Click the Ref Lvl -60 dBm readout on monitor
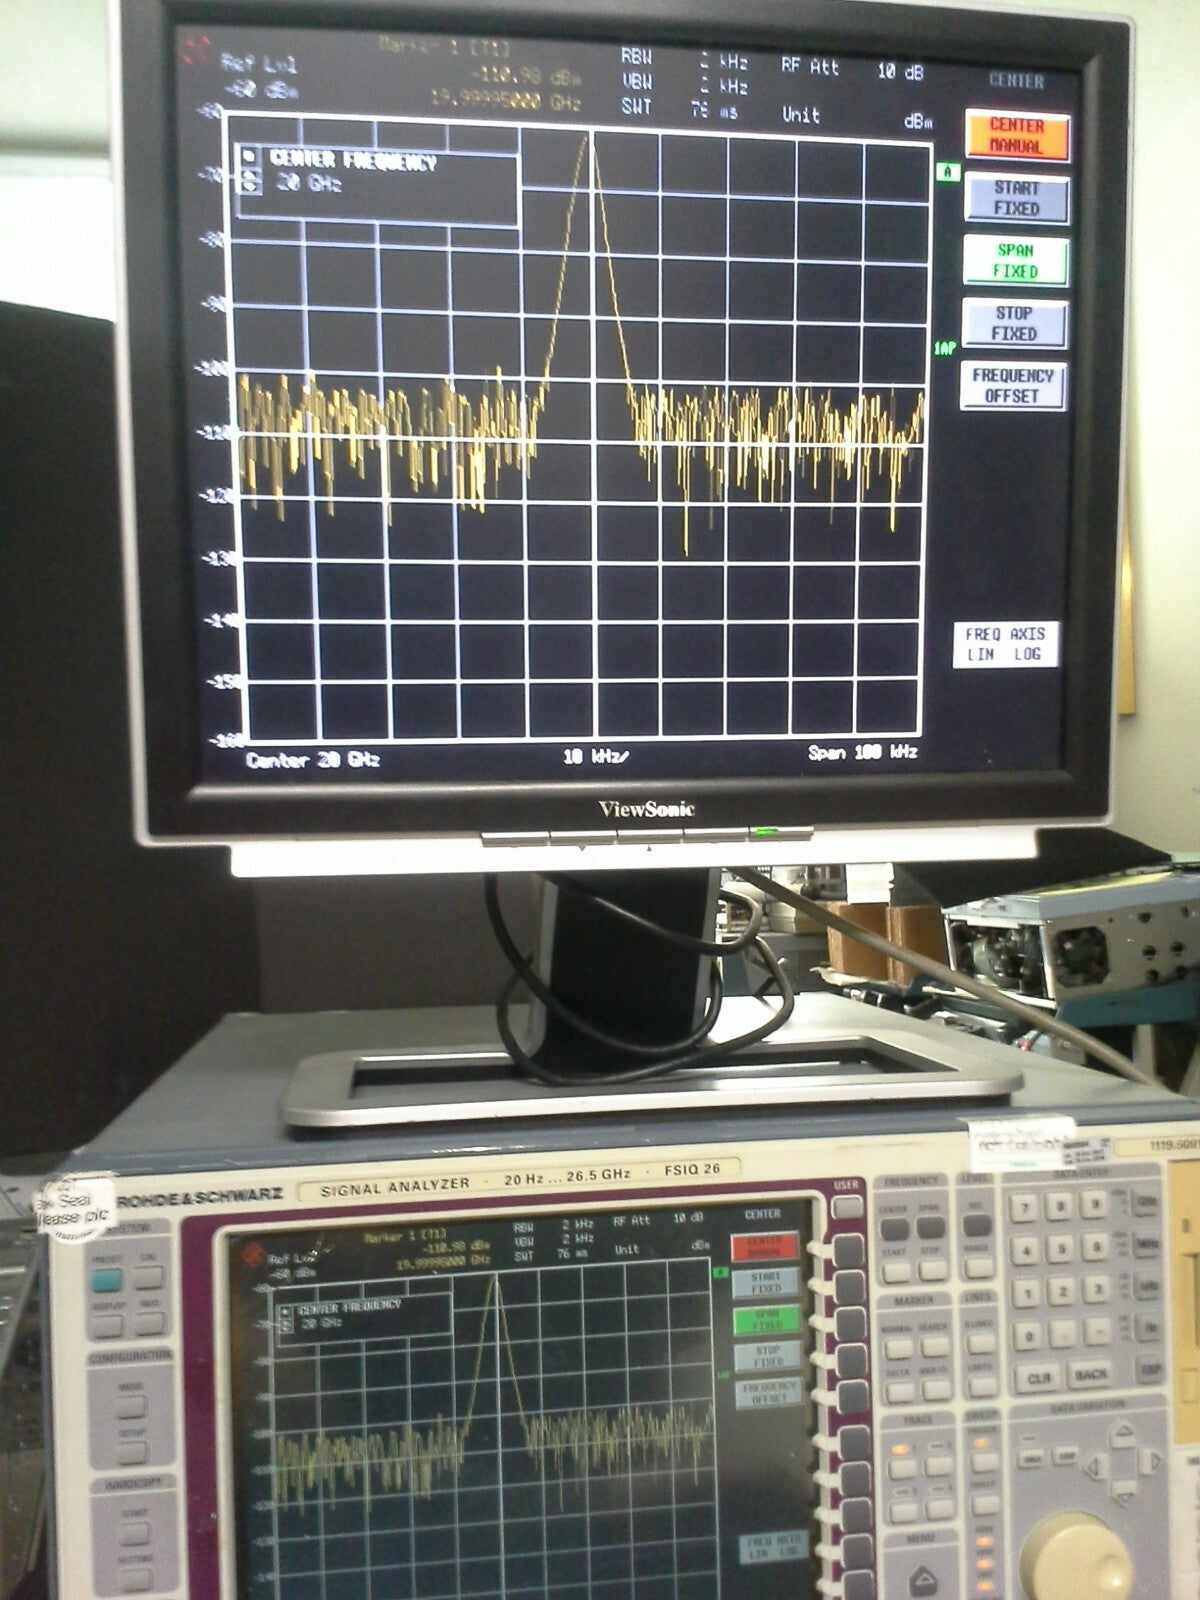This screenshot has width=1200, height=1600. coord(260,78)
